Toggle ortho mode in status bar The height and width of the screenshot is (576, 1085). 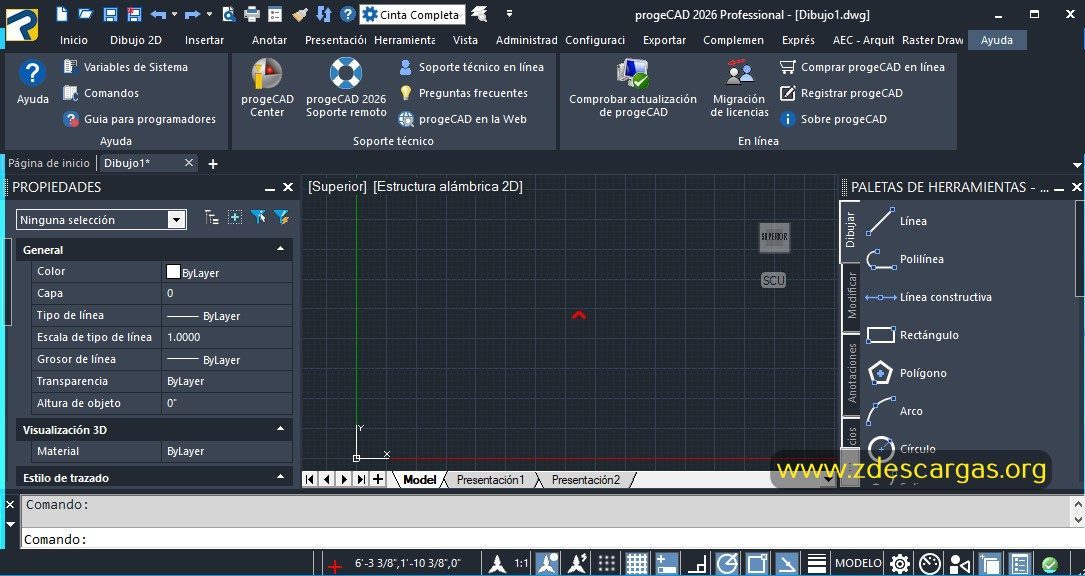pyautogui.click(x=698, y=564)
